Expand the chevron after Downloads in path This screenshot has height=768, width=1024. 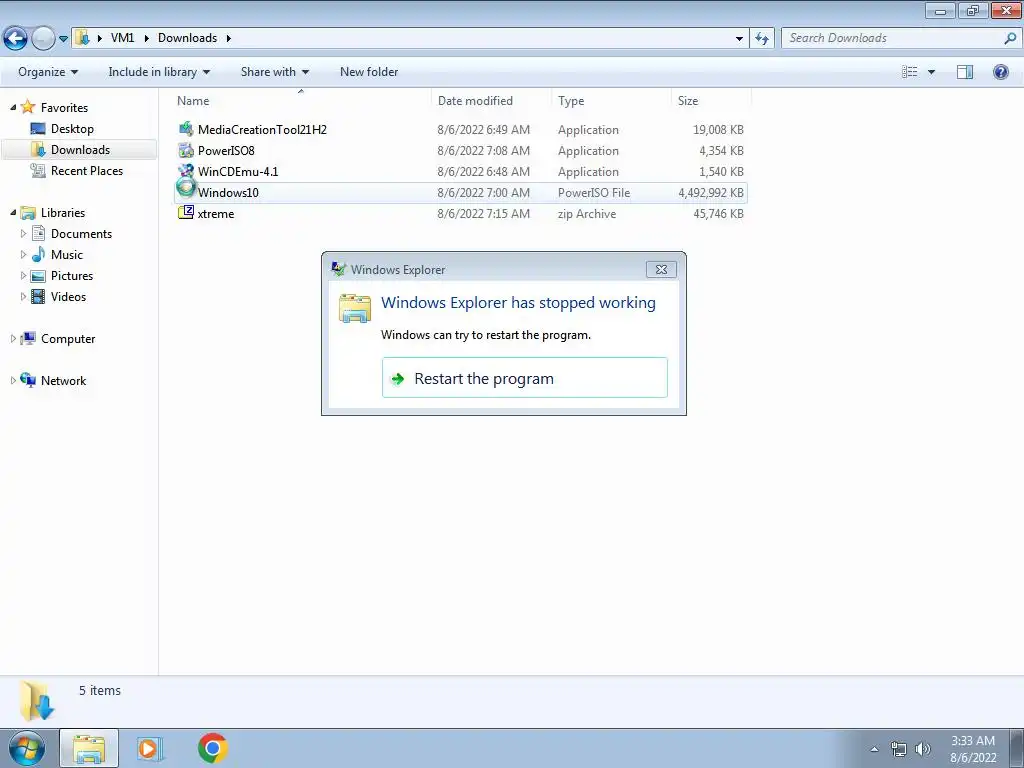click(229, 39)
